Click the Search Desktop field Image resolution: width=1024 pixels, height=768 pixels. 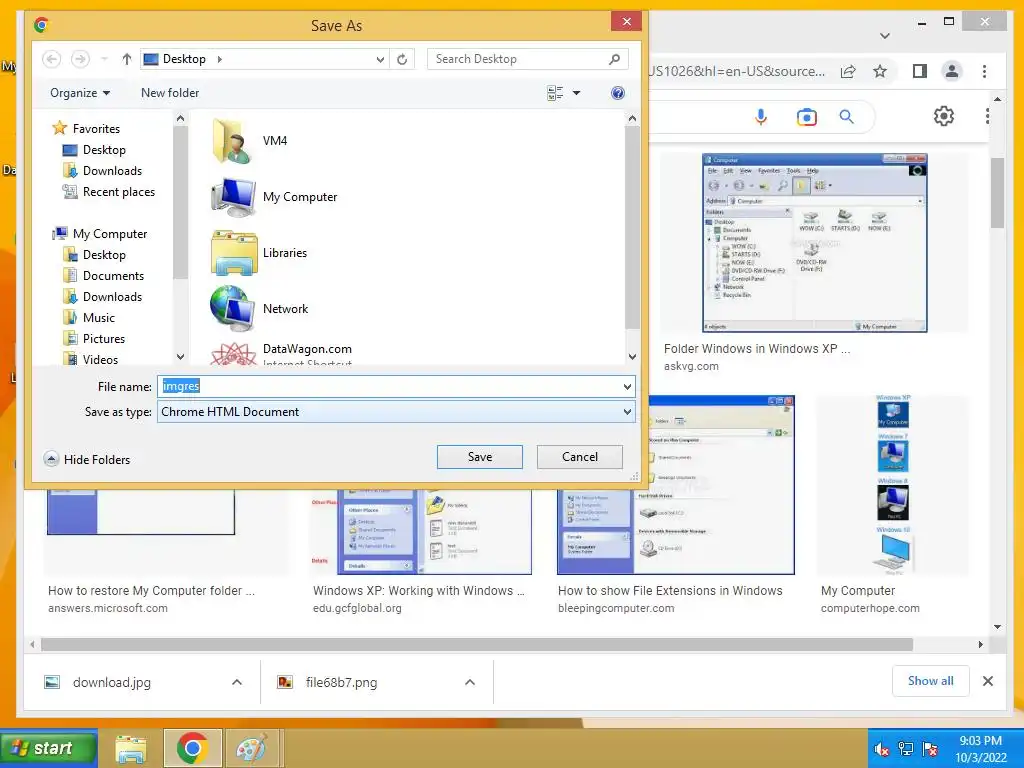coord(516,59)
